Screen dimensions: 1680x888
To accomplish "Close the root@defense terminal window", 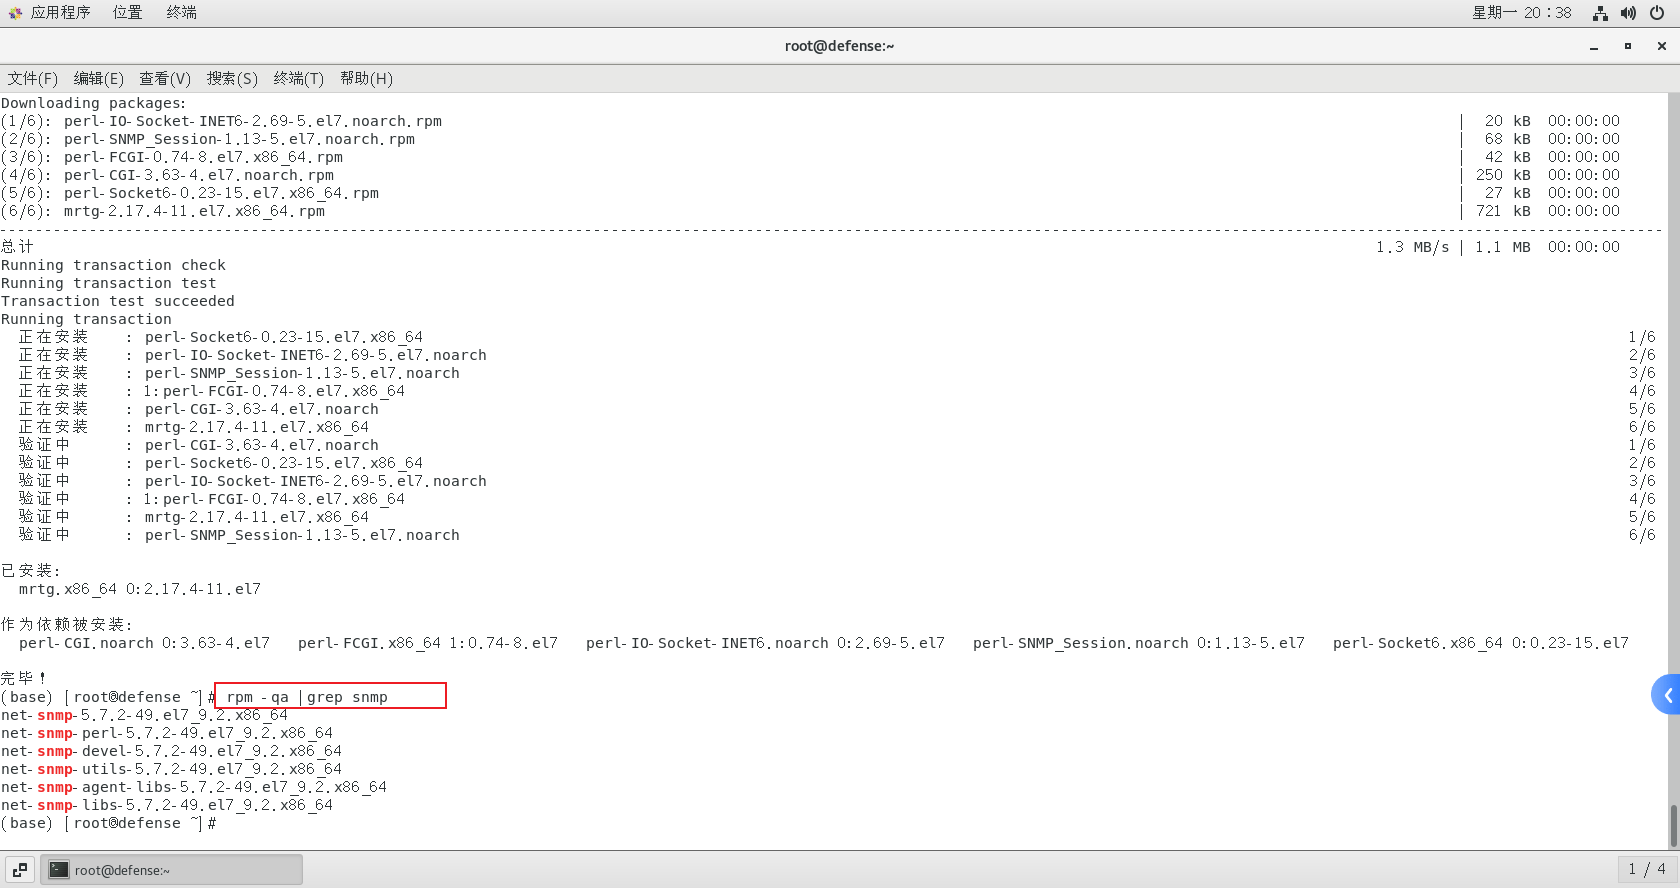I will (x=1662, y=46).
